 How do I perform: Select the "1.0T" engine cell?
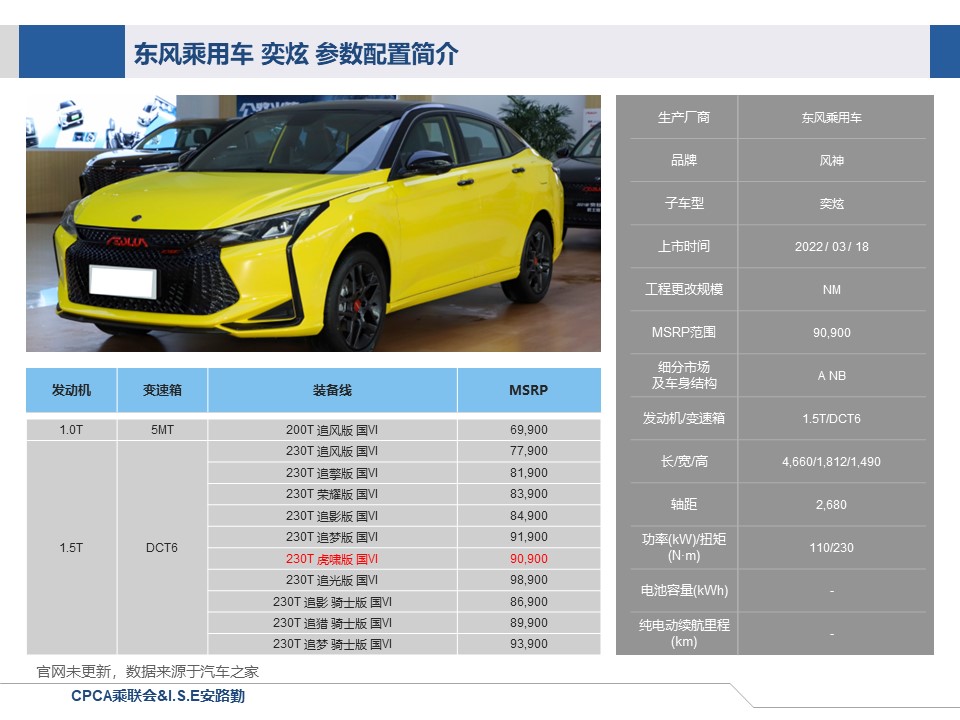point(71,430)
